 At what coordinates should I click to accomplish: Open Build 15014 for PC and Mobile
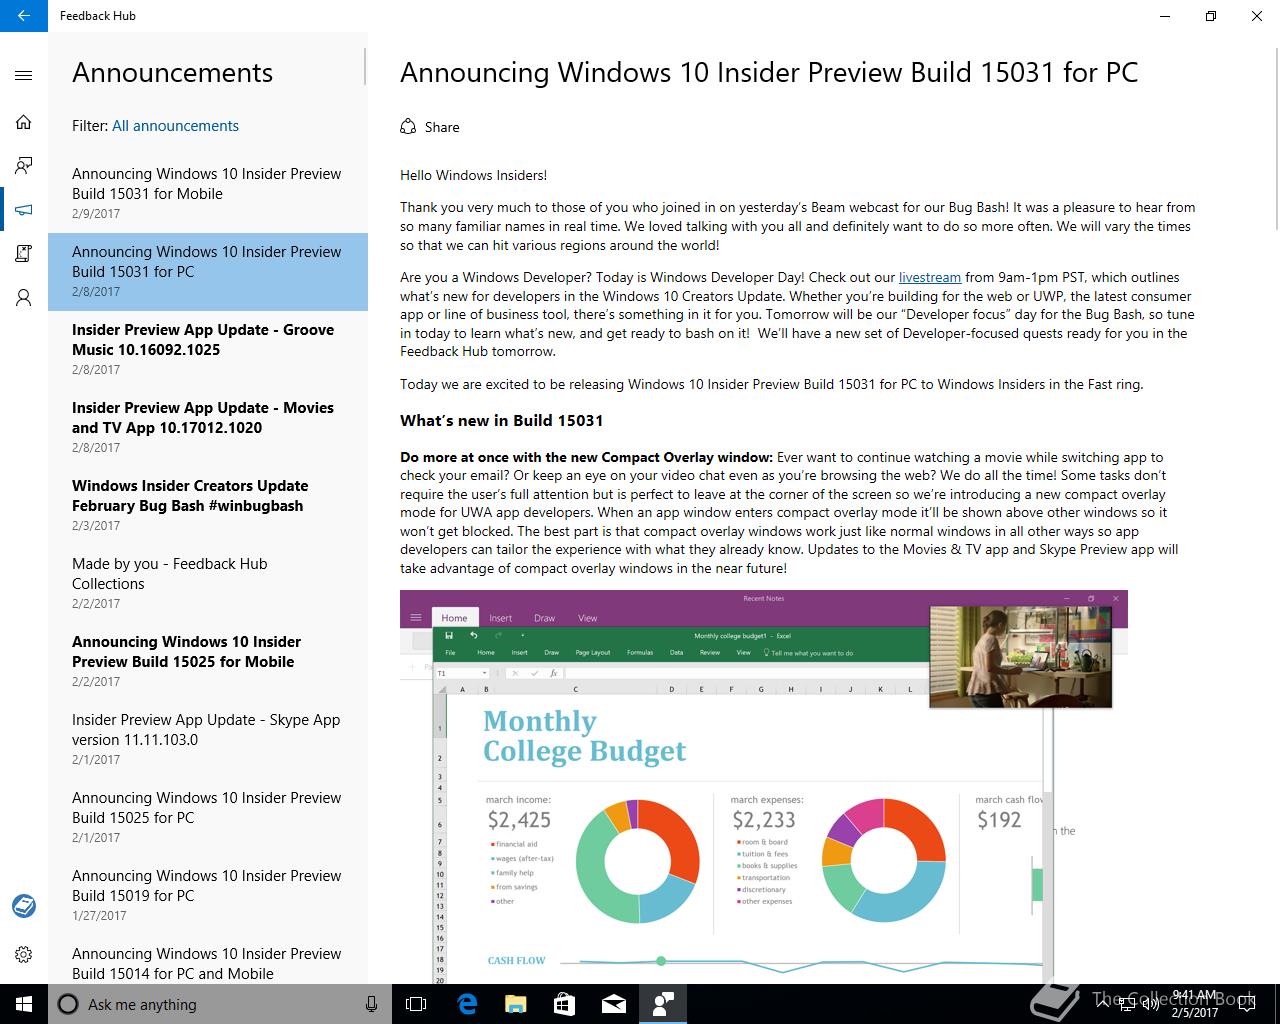(208, 960)
